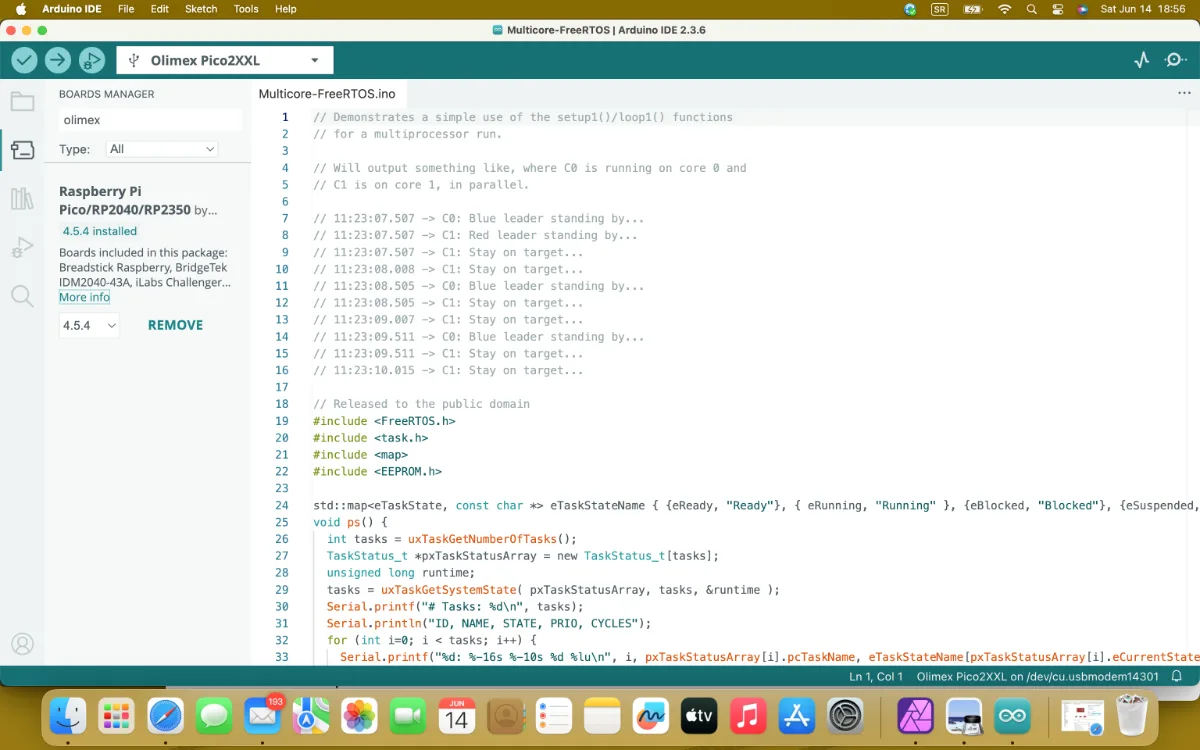Click the Arduino IDE icon in the Dock
This screenshot has height=750, width=1200.
[1013, 716]
